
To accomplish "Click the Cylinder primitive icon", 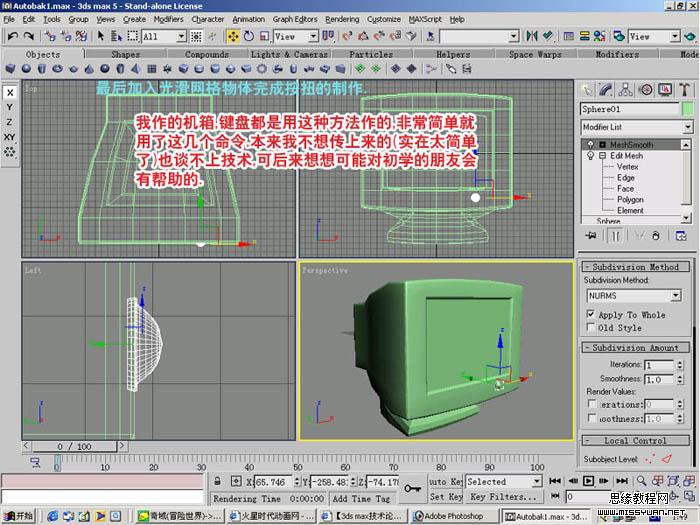I will [42, 69].
